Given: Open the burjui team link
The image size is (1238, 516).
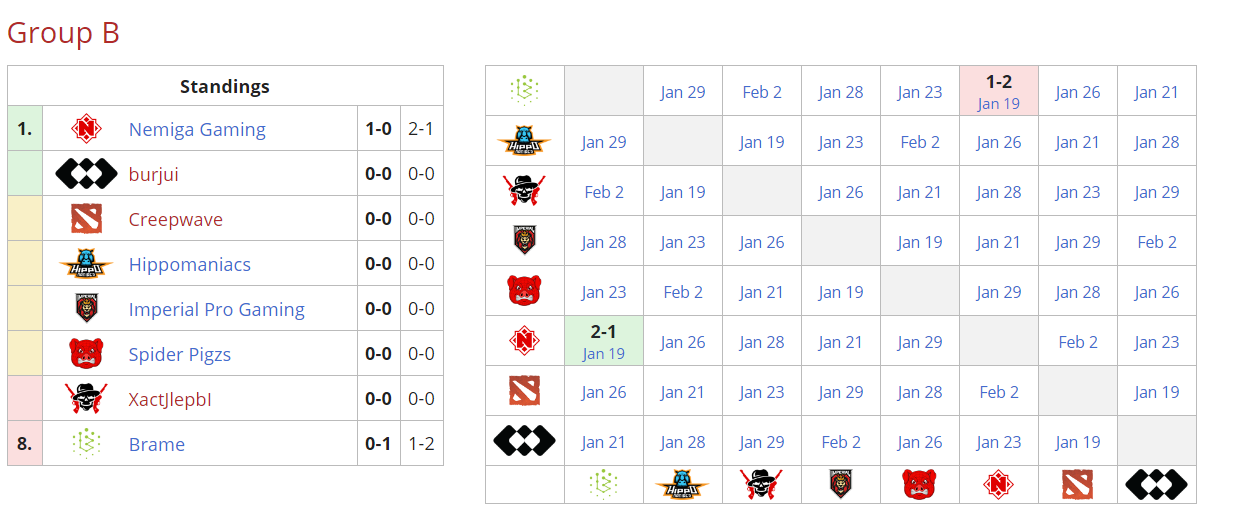Looking at the screenshot, I should coord(153,174).
